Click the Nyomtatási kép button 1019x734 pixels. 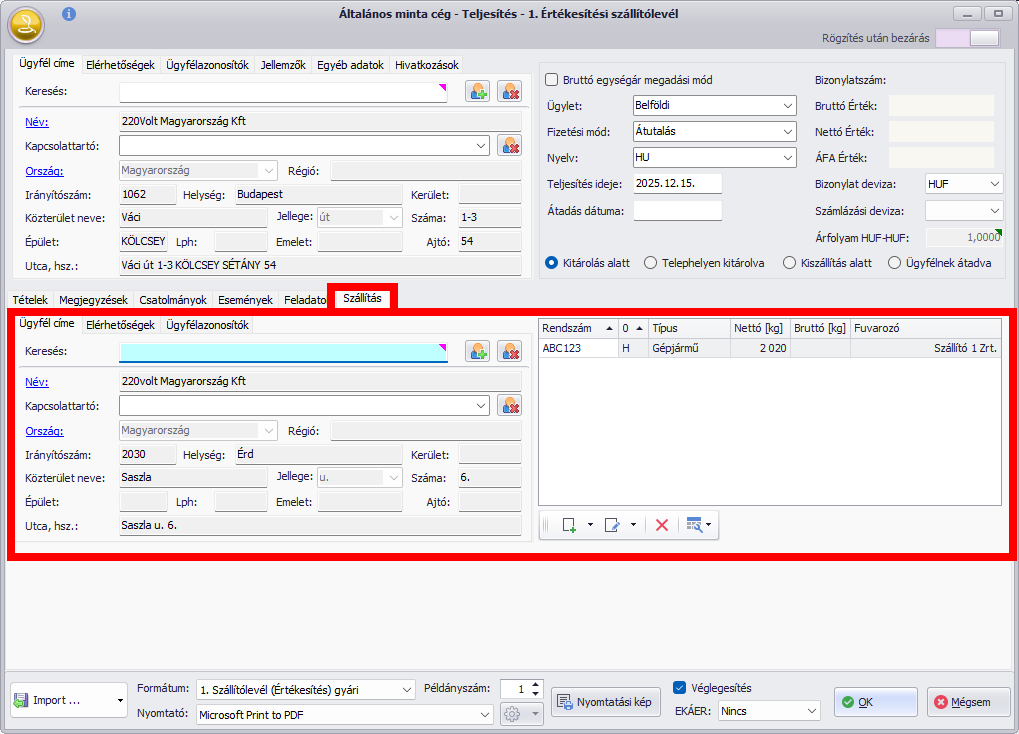coord(606,702)
